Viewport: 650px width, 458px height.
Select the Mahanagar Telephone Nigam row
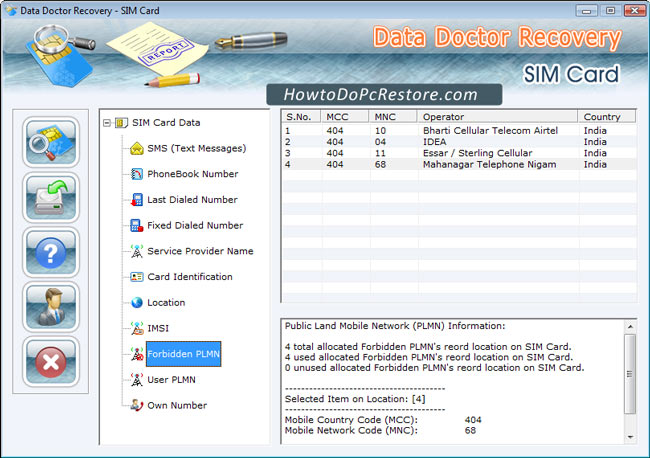click(459, 164)
